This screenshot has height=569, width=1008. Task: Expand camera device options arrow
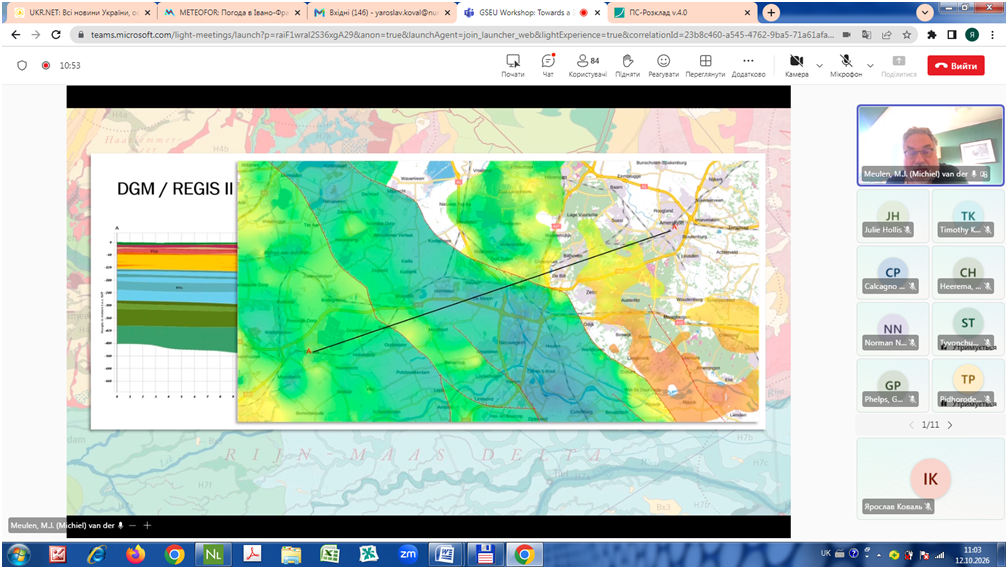click(819, 66)
